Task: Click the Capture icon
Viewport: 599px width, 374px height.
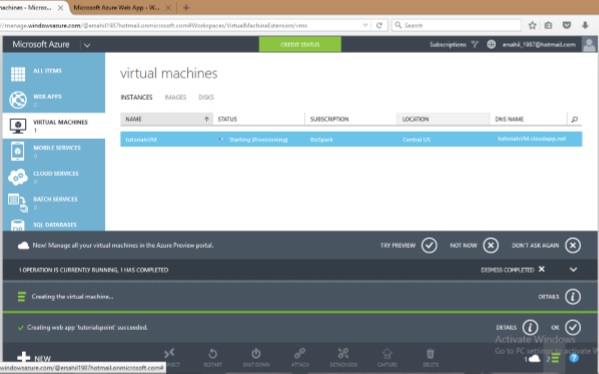Action: coord(387,353)
